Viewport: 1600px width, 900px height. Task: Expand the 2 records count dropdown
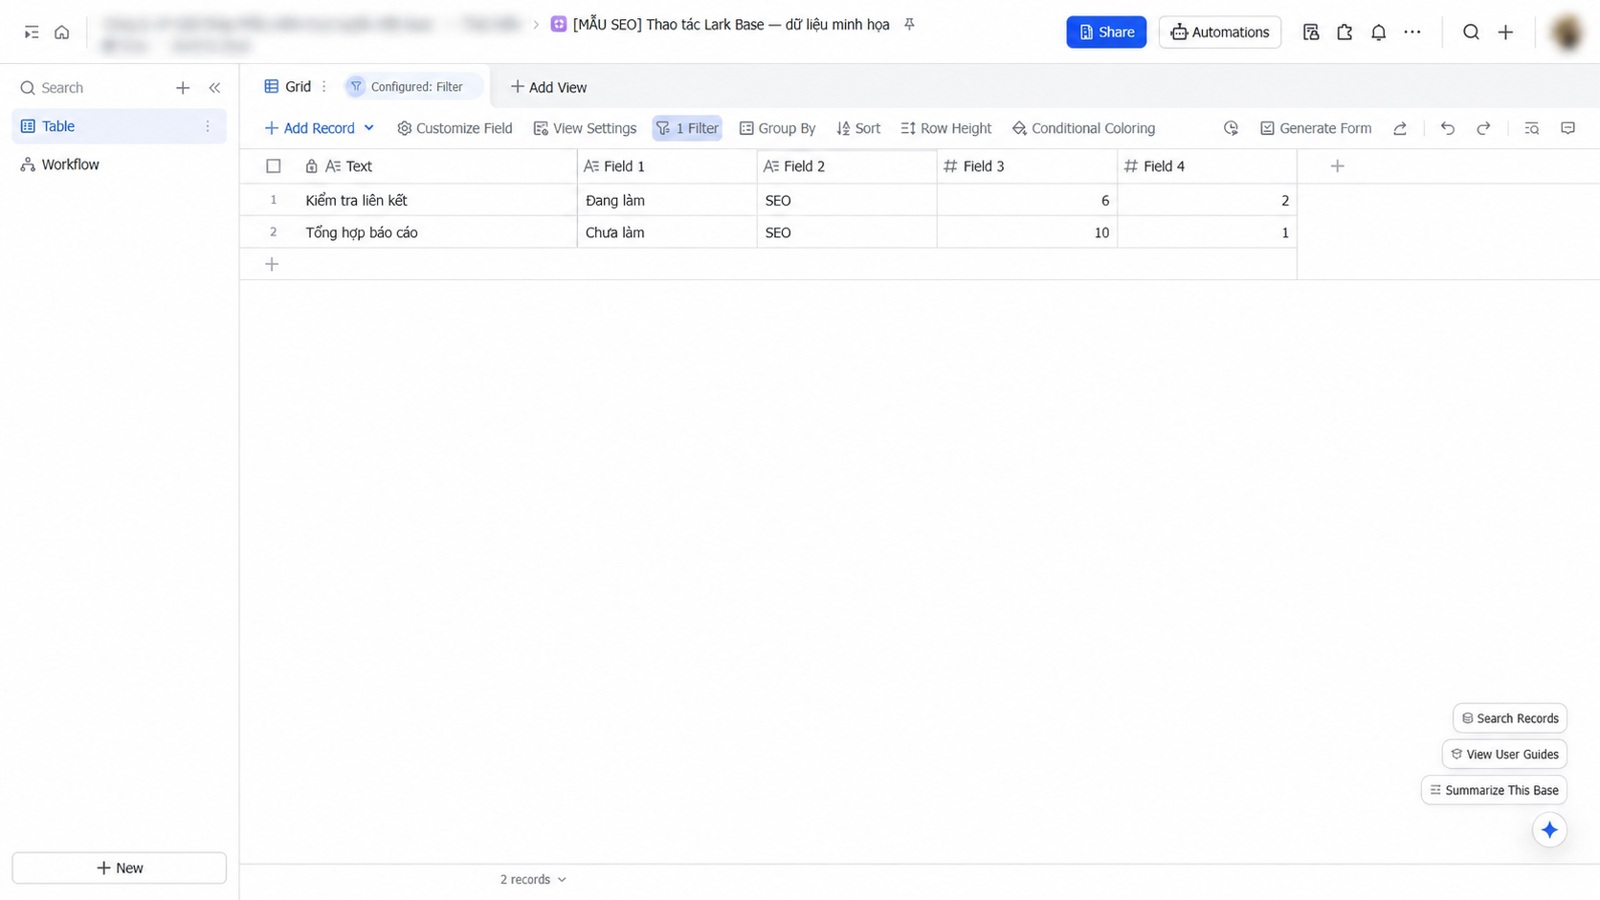(533, 880)
